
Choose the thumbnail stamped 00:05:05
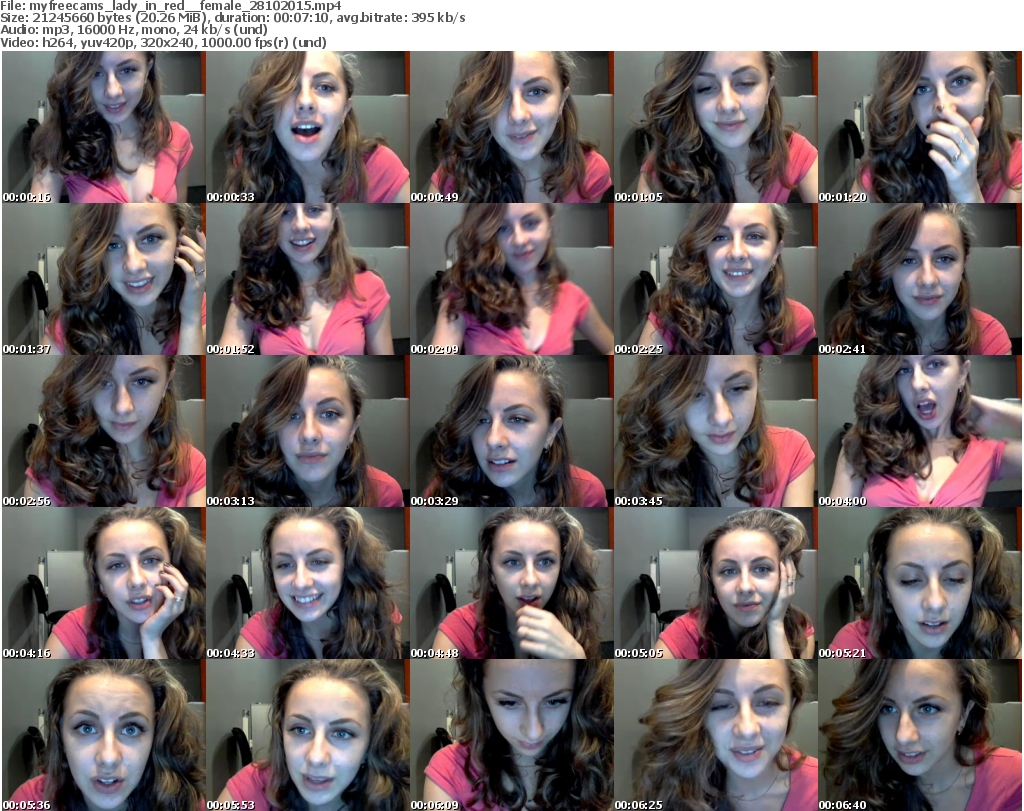pyautogui.click(x=716, y=583)
